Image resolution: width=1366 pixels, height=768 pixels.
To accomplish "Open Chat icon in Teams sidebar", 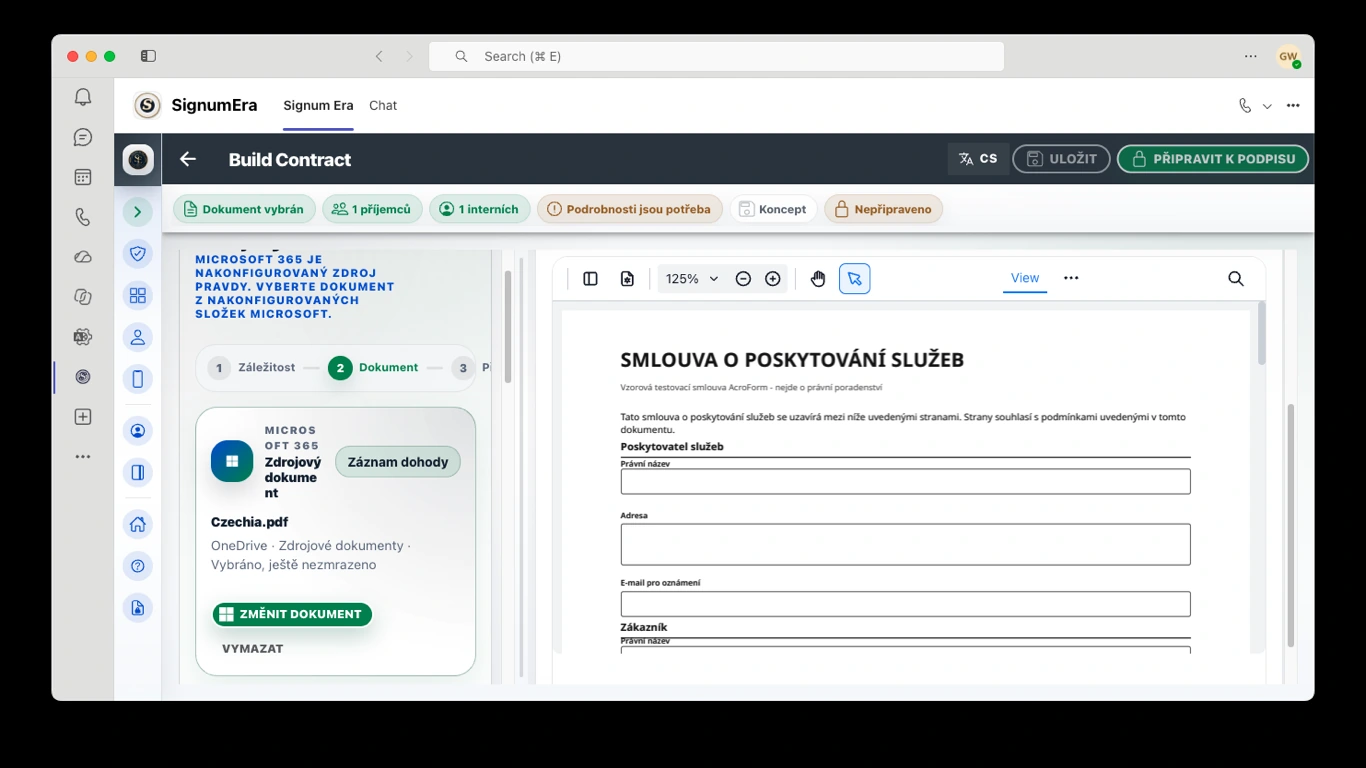I will 83,137.
